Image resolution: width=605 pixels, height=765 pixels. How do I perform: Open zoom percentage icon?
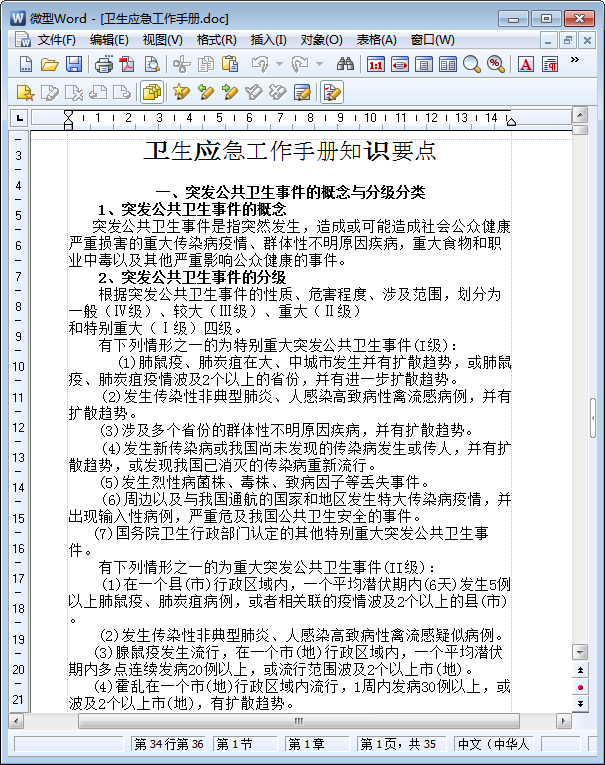point(496,64)
